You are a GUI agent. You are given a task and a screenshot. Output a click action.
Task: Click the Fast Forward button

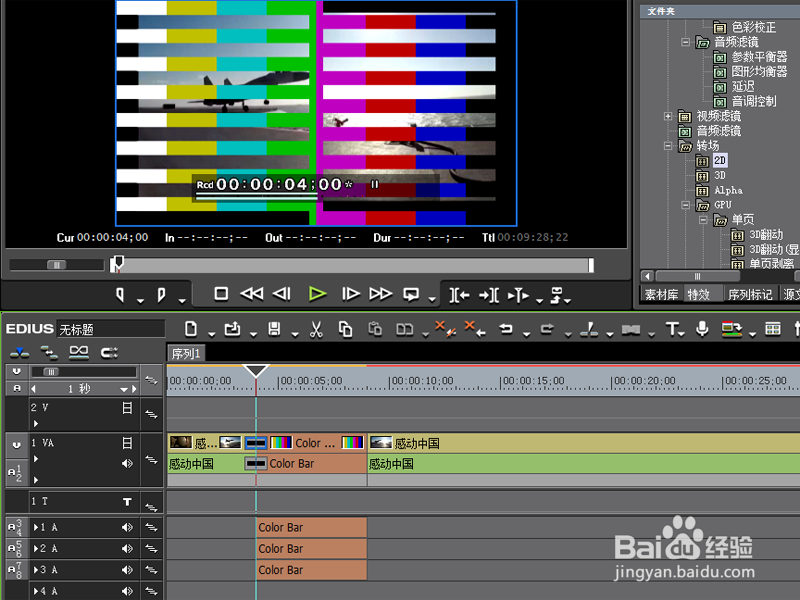tap(381, 294)
